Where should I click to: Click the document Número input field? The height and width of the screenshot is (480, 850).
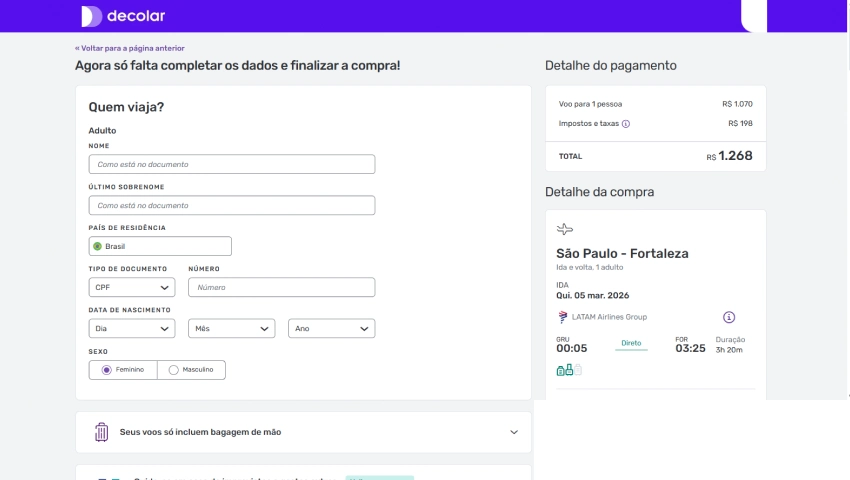pos(281,288)
